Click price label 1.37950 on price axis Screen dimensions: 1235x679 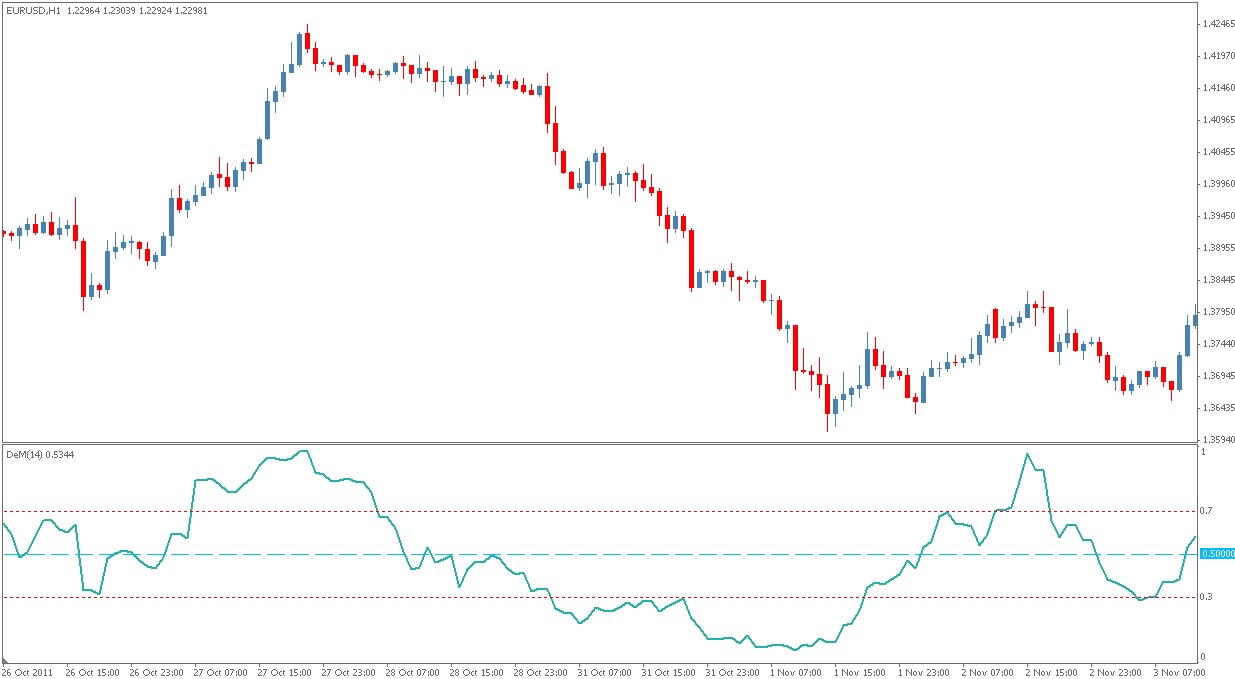click(1219, 312)
